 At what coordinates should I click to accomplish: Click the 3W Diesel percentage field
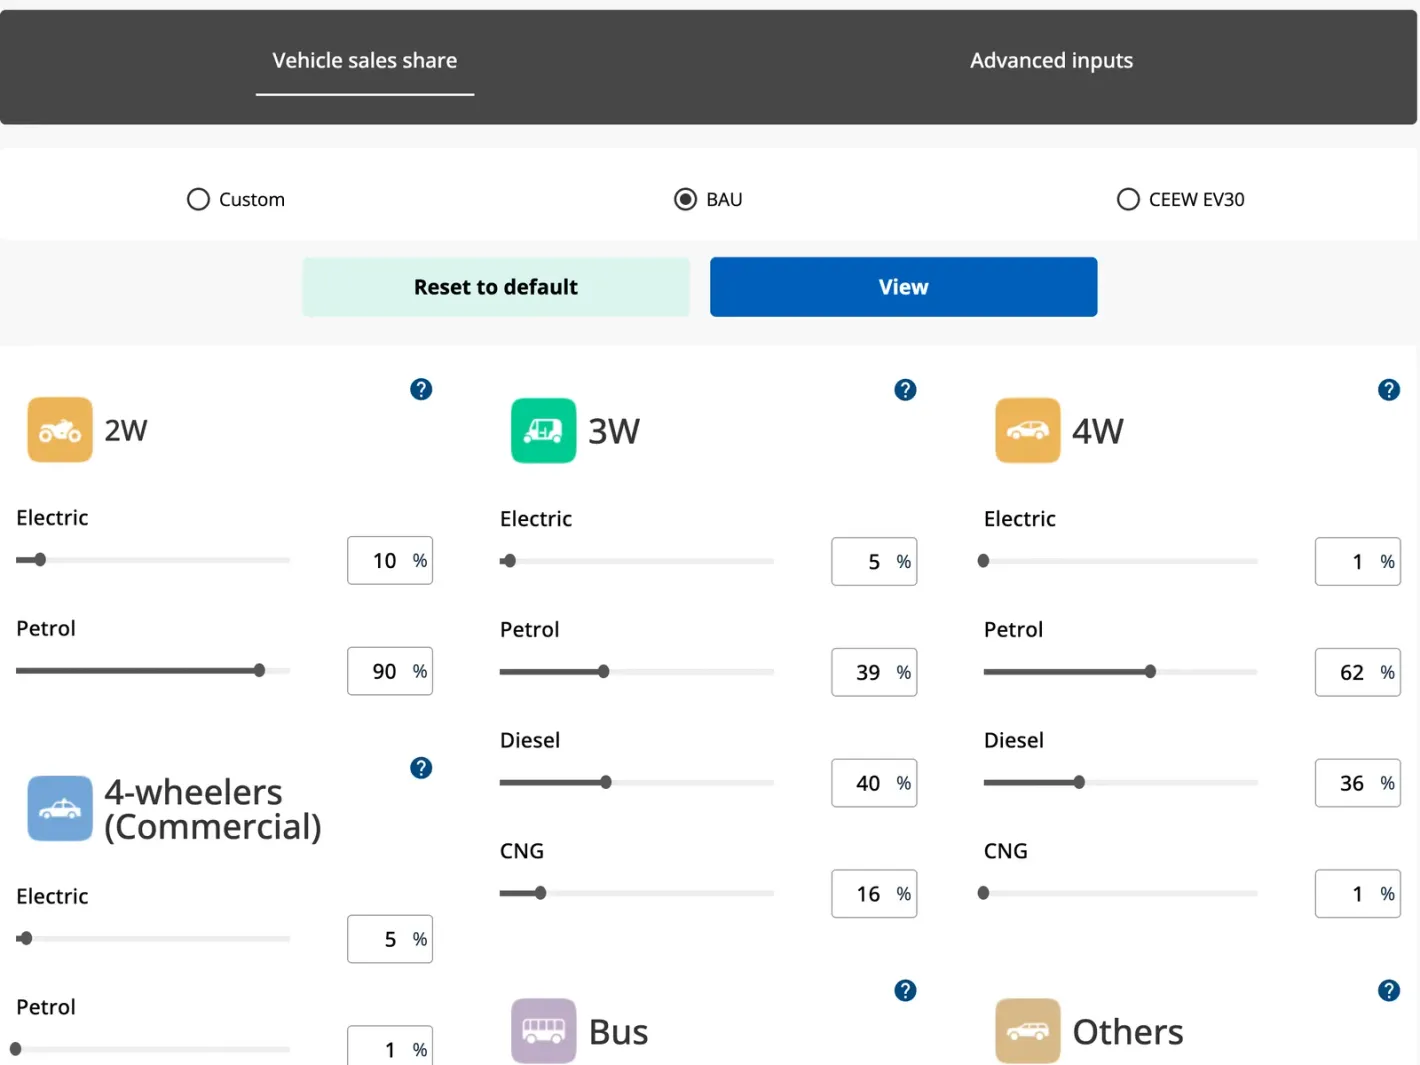[874, 783]
